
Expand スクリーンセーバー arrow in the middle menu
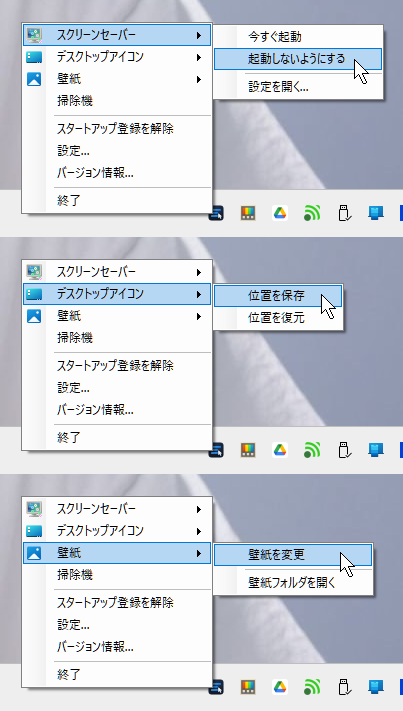pyautogui.click(x=199, y=272)
